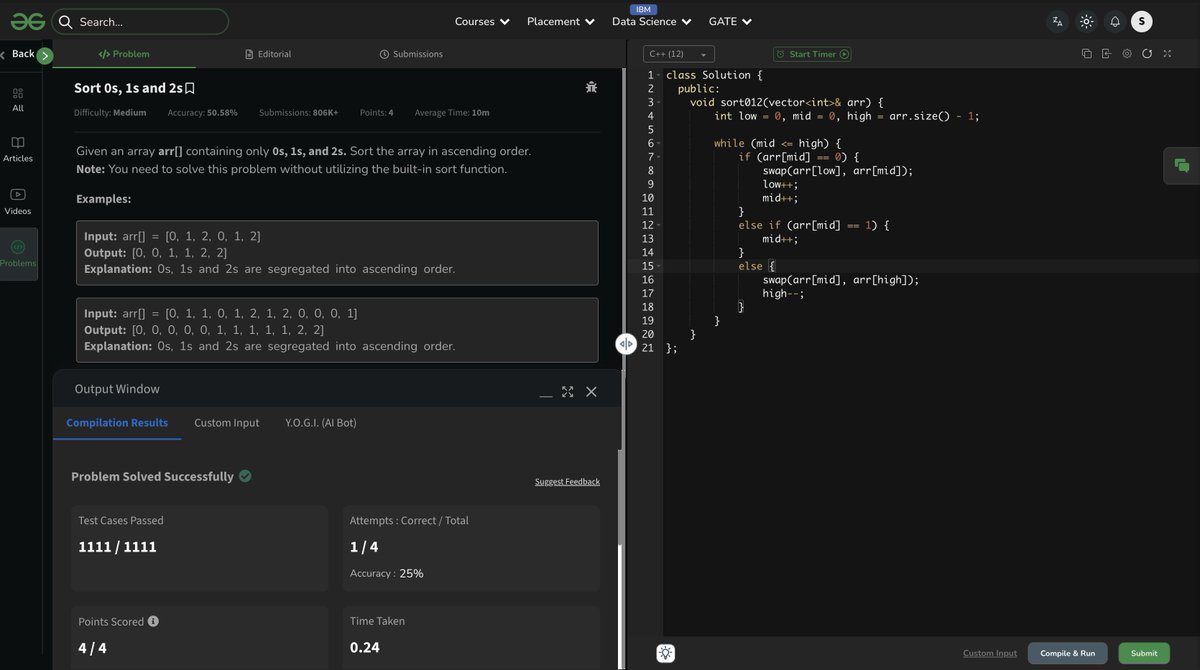Click the '1 / 4' attempts value
The width and height of the screenshot is (1200, 670).
coord(364,547)
